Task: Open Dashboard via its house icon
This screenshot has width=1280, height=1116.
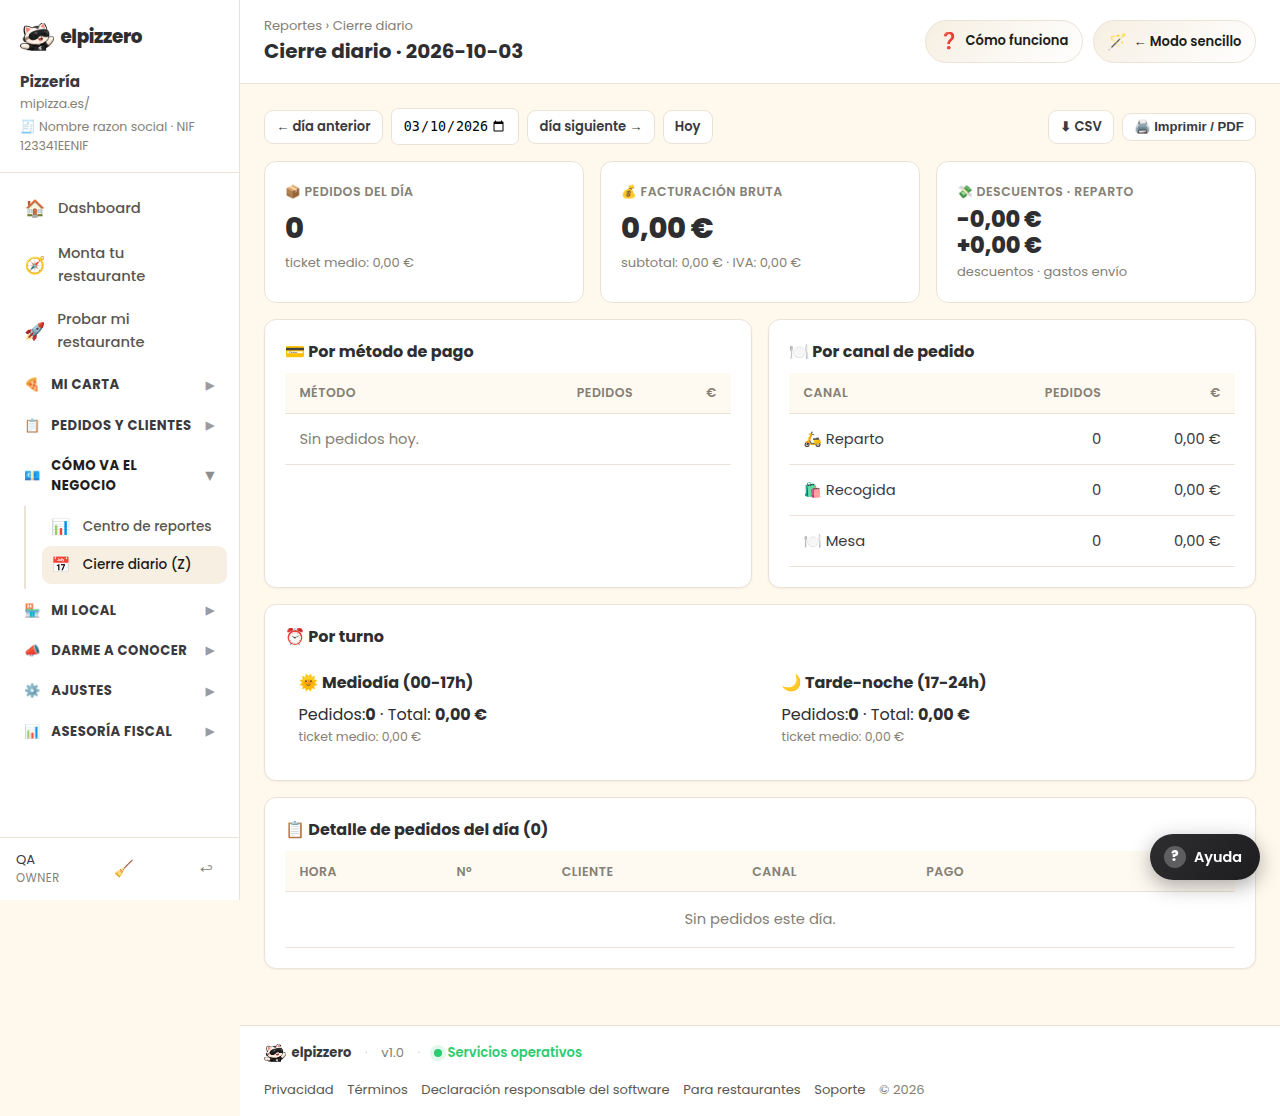Action: tap(35, 208)
